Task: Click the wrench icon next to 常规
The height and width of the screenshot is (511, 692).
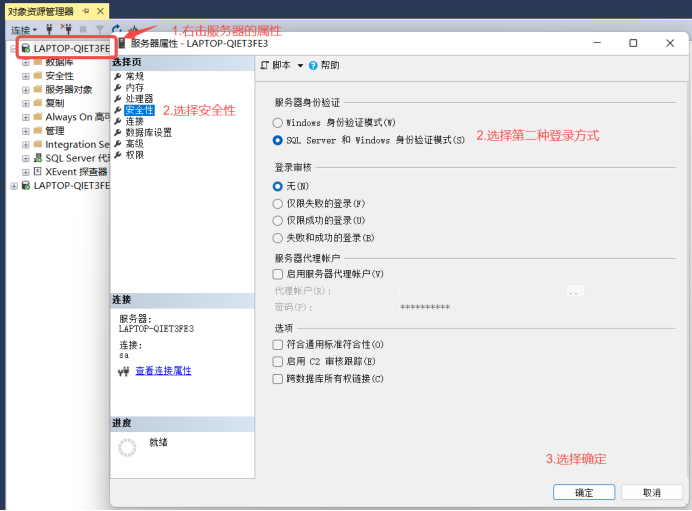Action: point(118,76)
